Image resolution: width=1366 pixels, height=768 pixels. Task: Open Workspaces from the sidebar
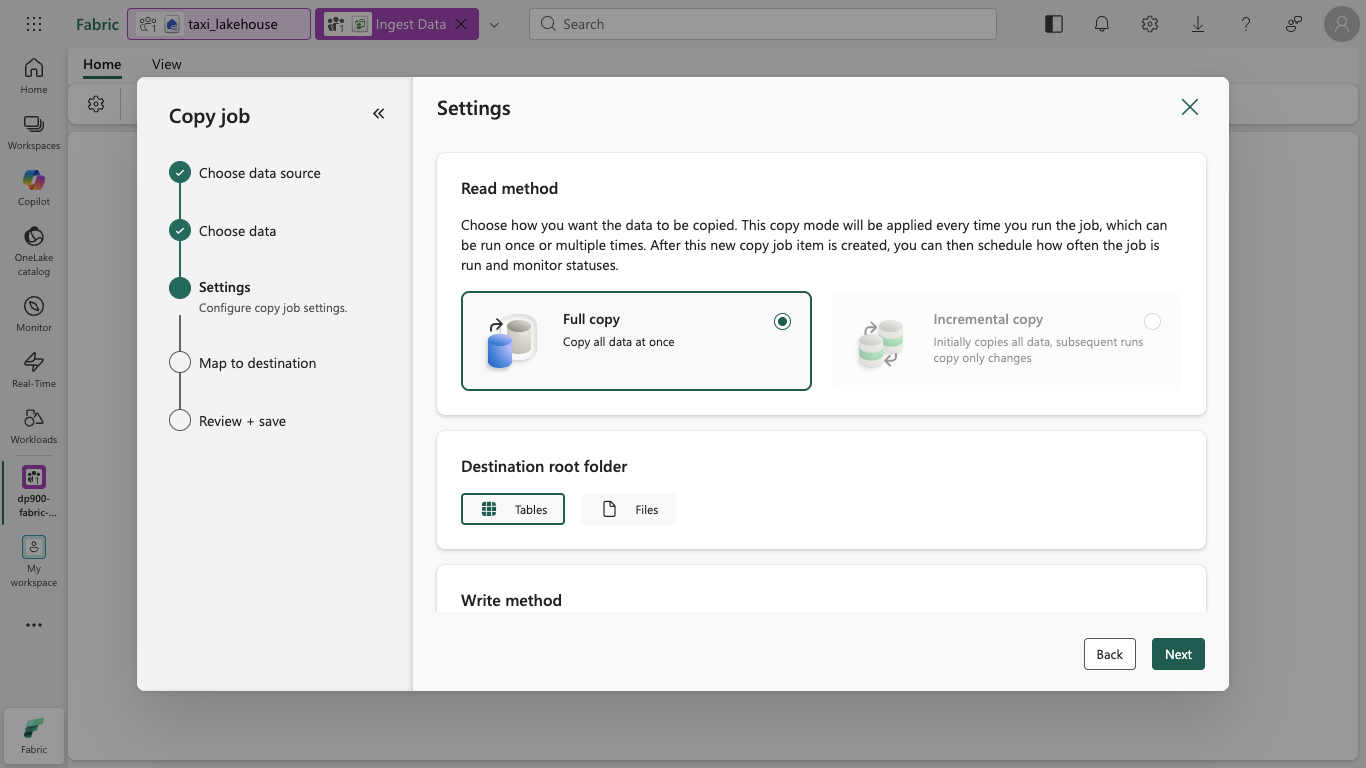pos(34,132)
